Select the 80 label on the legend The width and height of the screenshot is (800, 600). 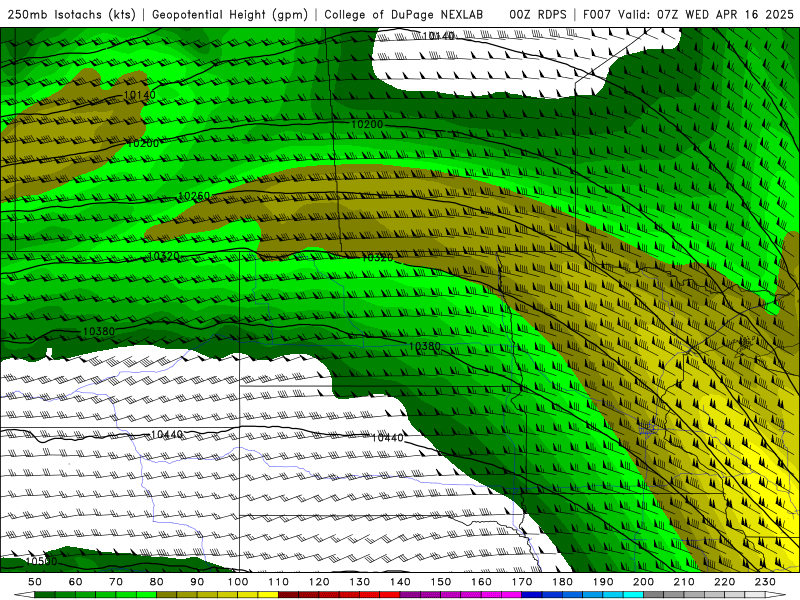point(157,582)
